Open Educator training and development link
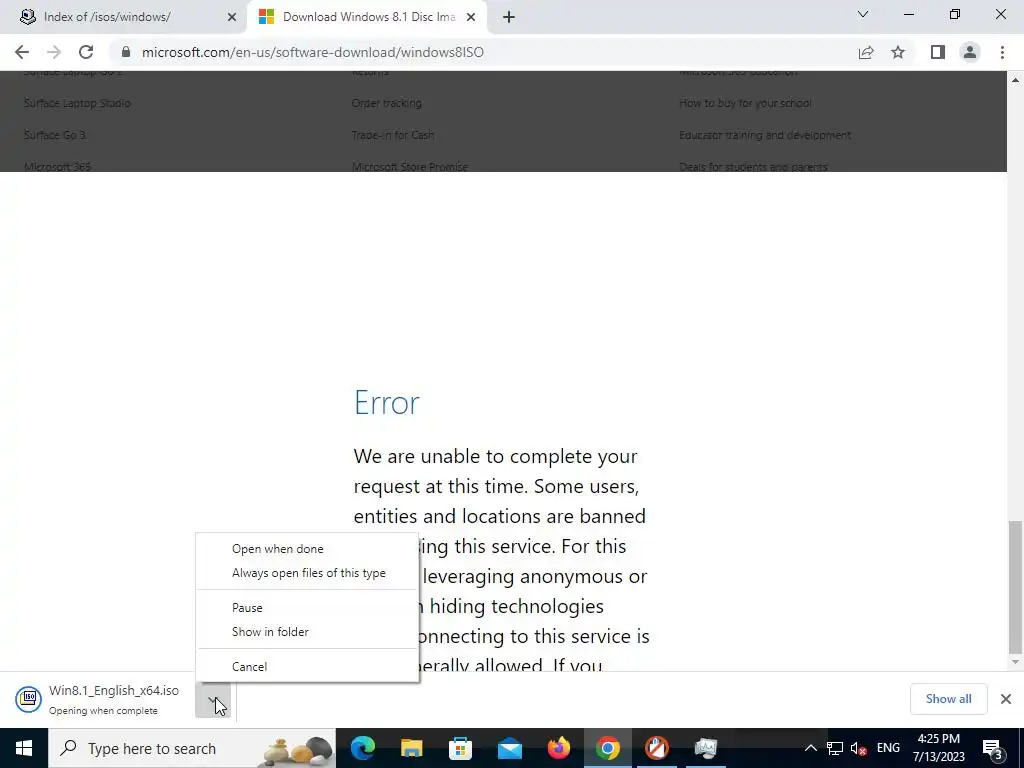Screen dimensions: 1024x768 click(x=765, y=135)
